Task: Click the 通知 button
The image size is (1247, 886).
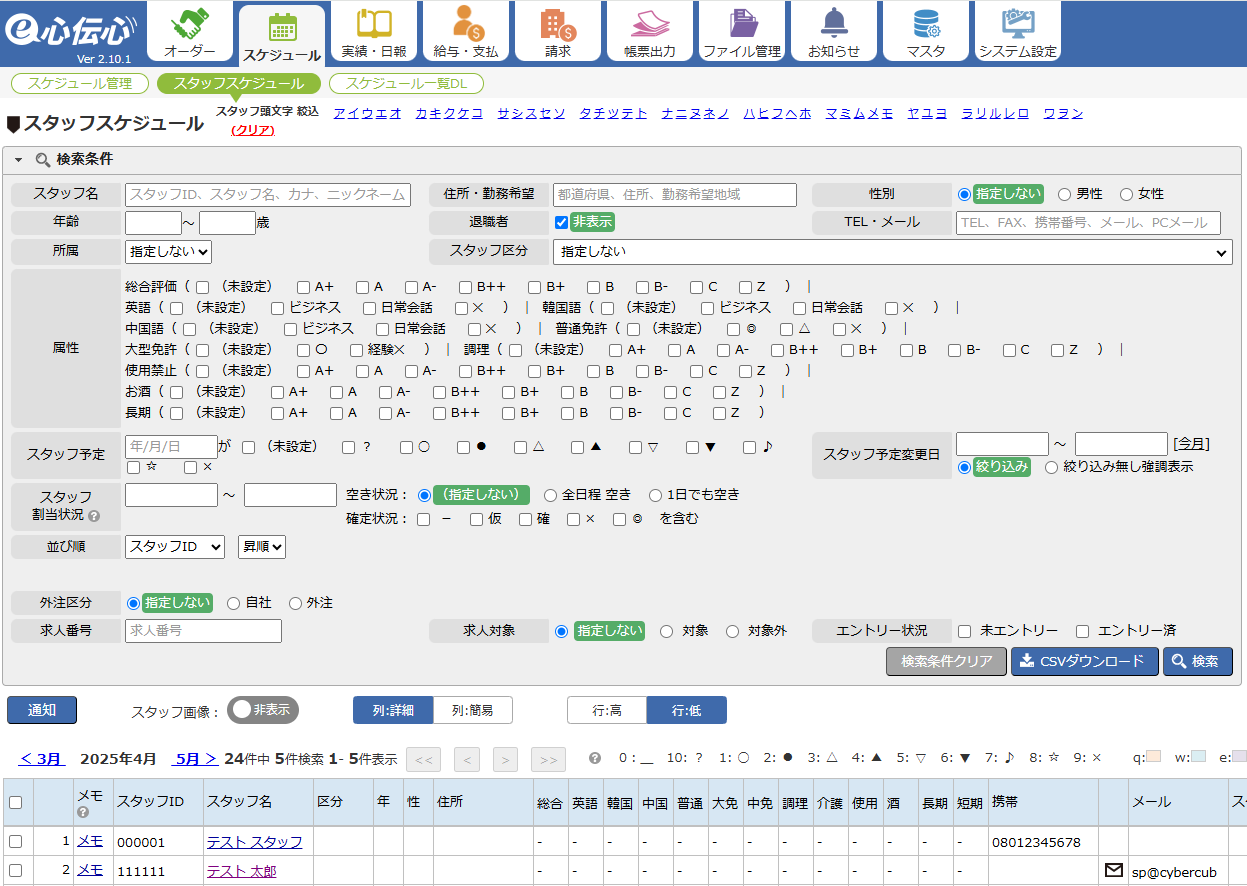Action: (42, 710)
